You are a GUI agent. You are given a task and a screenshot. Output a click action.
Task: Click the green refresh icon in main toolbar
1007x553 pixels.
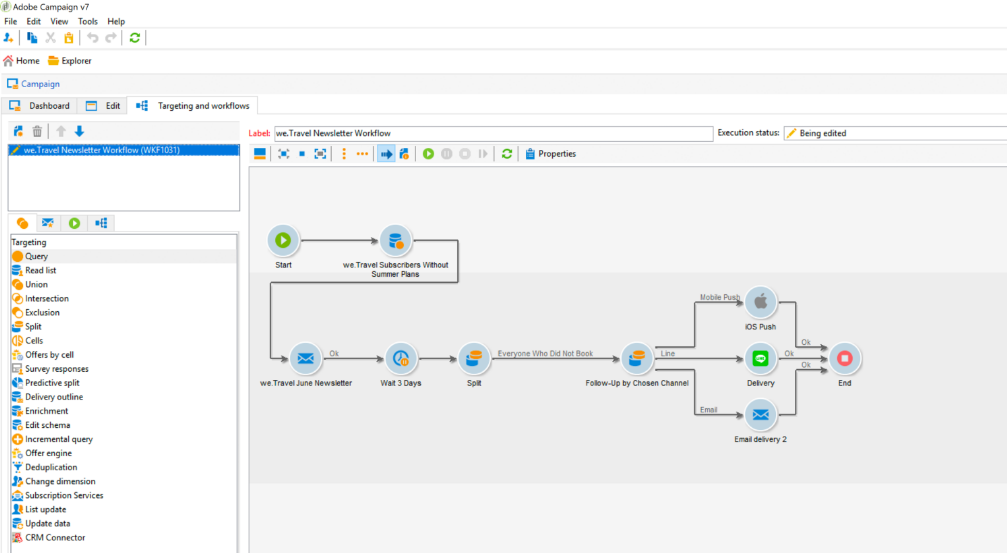pos(135,38)
